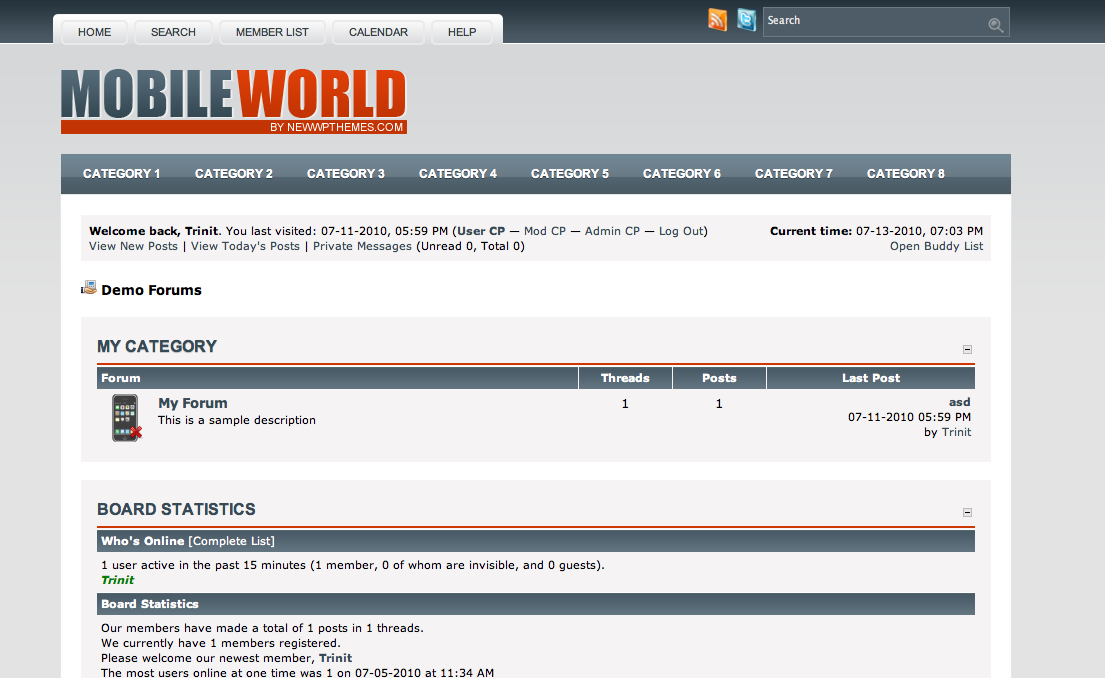
Task: Select Category 8 in navigation bar
Action: tap(905, 174)
